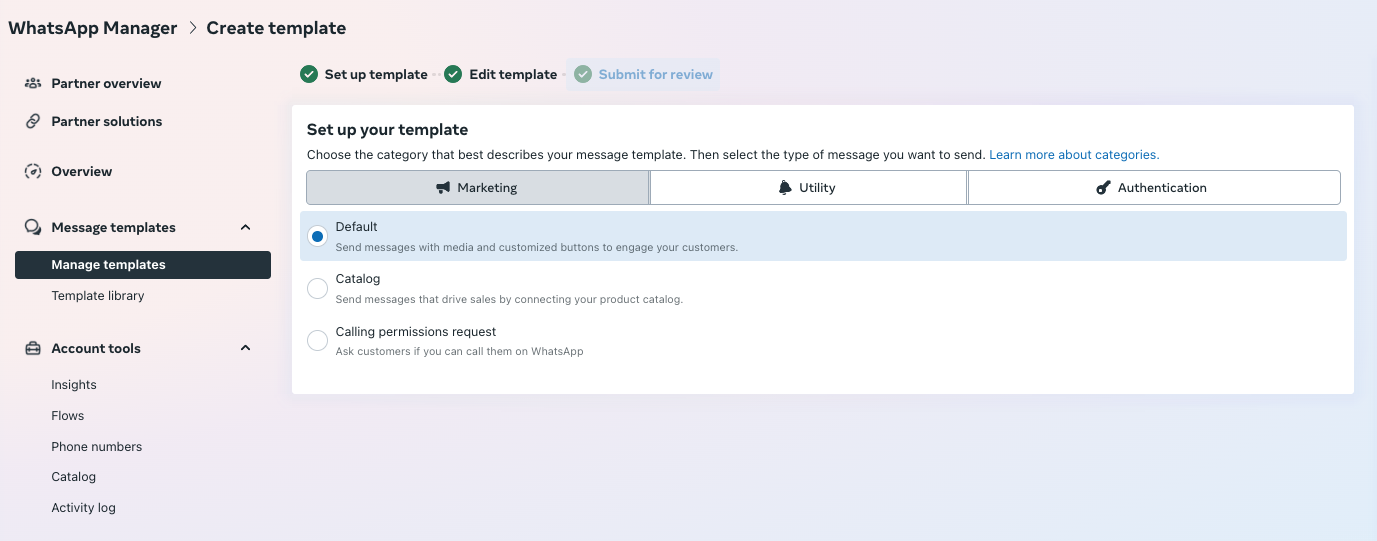This screenshot has width=1377, height=541.
Task: Click the Account tools briefcase icon
Action: tap(33, 348)
